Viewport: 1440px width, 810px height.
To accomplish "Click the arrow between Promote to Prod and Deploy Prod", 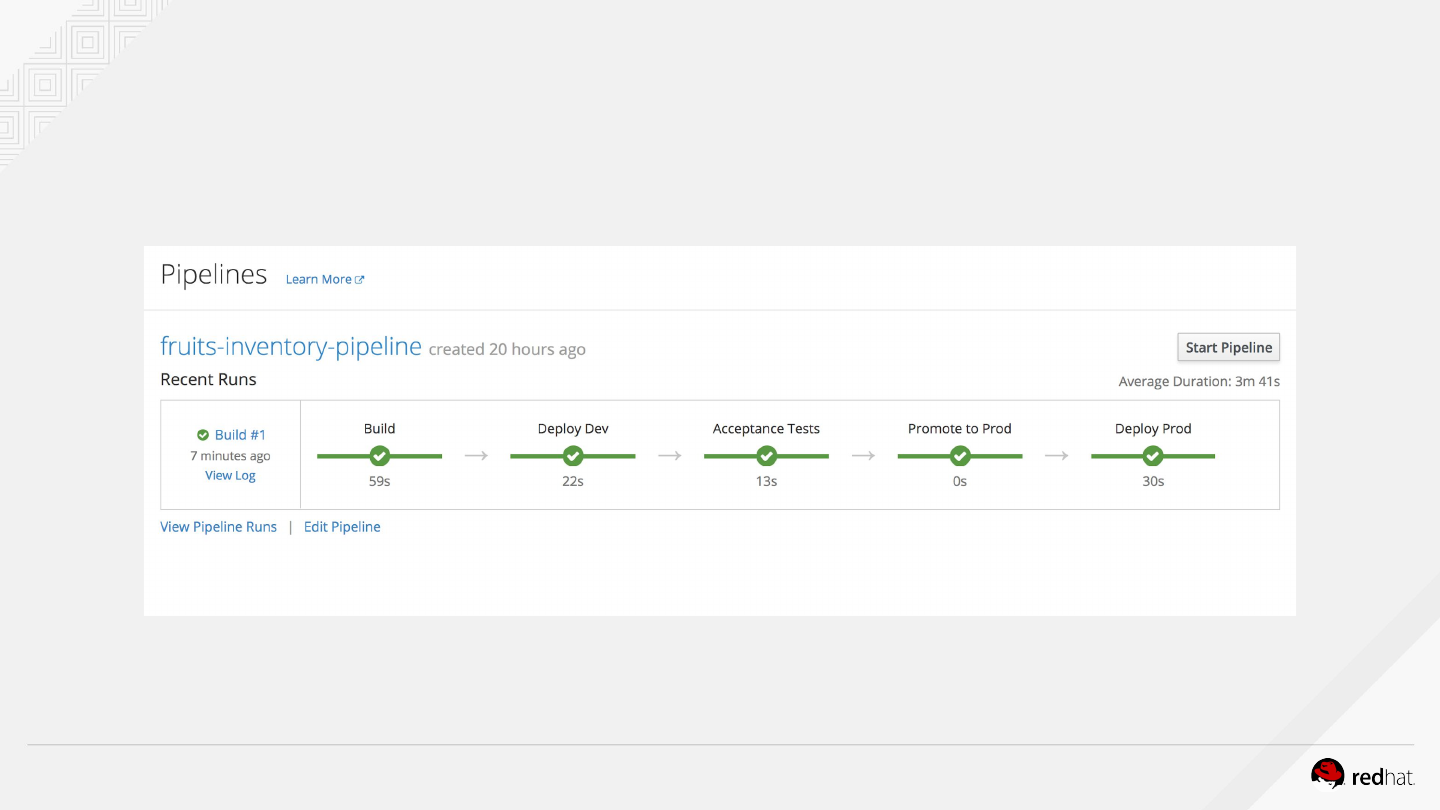I will pos(1057,456).
